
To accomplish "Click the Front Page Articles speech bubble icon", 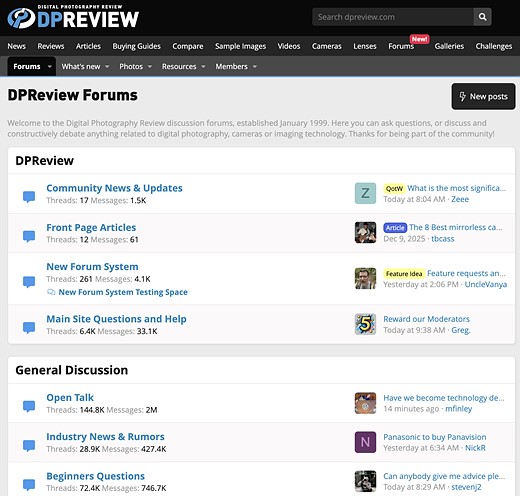I will tap(29, 236).
